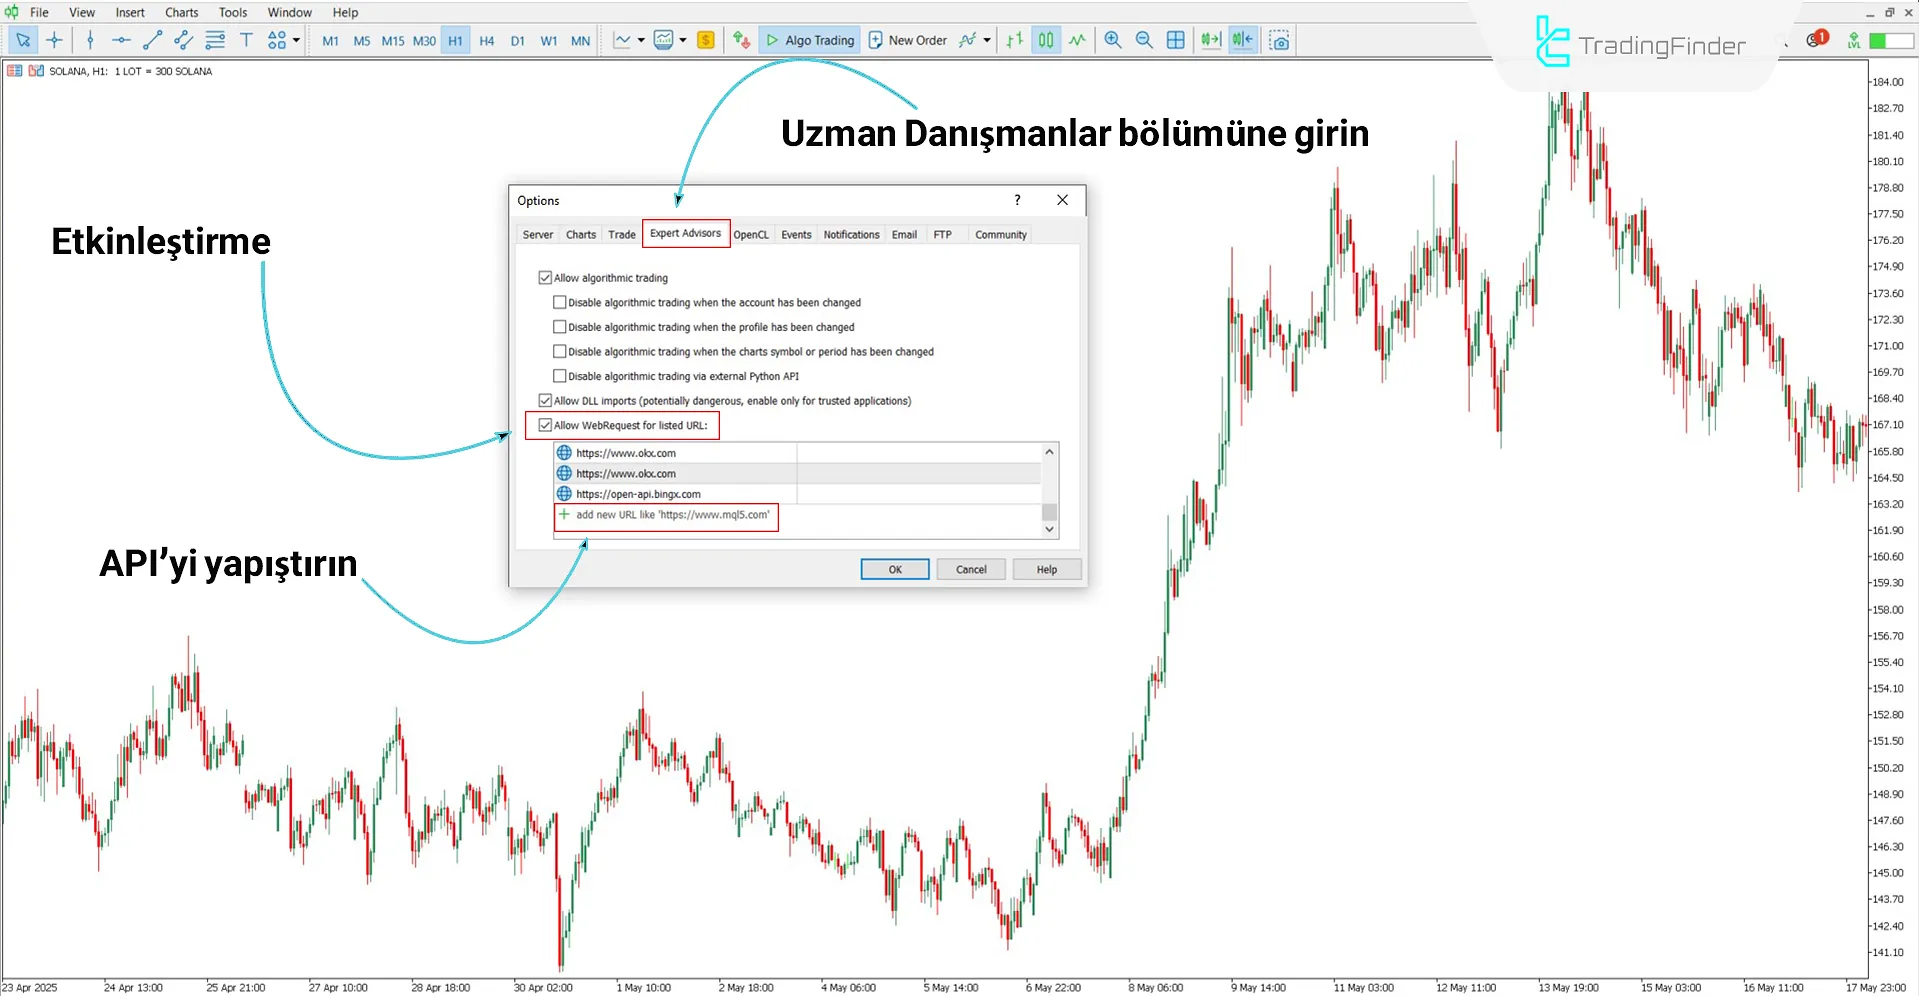Activate the crosshair tool
The width and height of the screenshot is (1919, 996).
click(55, 40)
